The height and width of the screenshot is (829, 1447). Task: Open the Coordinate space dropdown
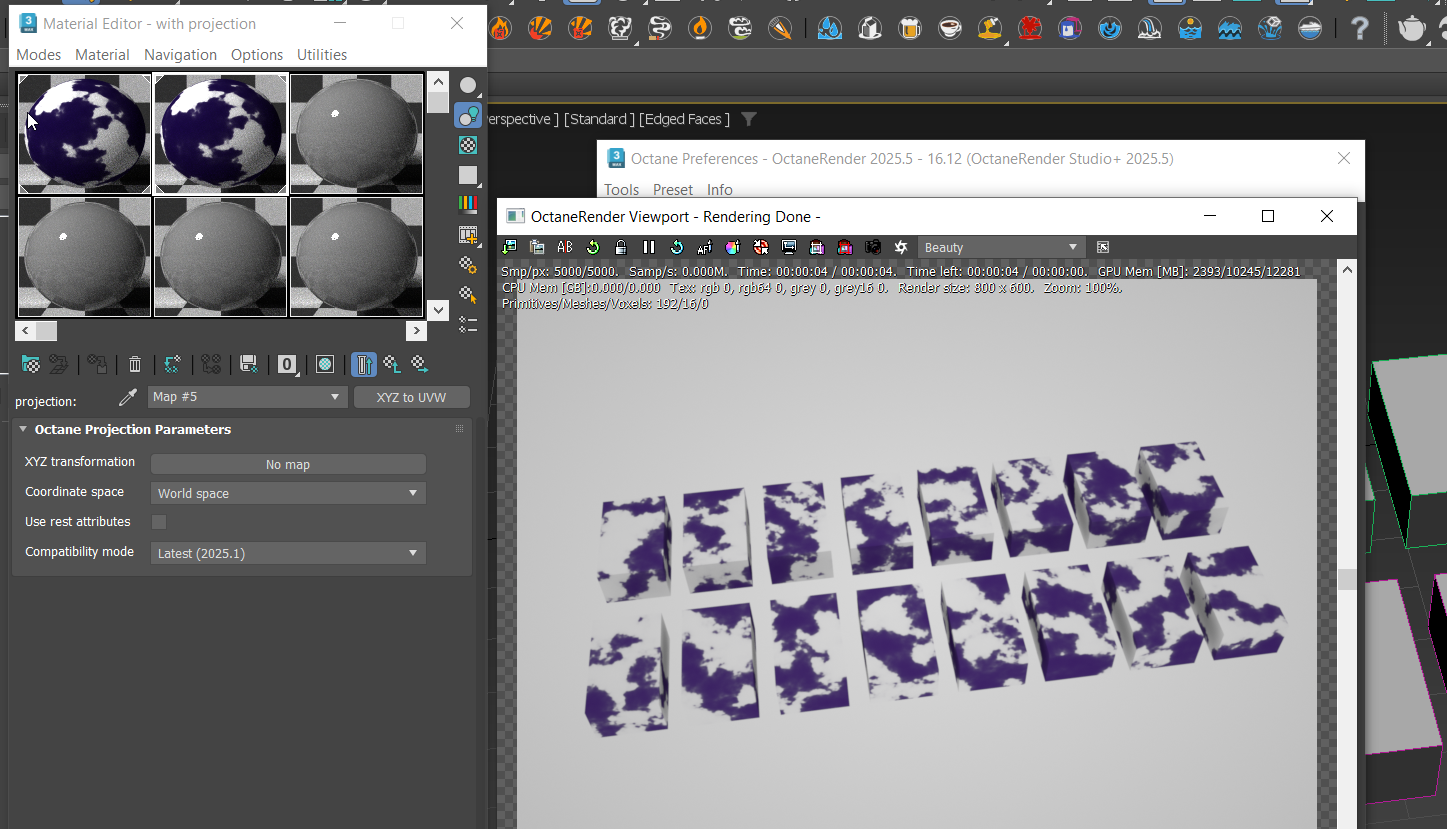(288, 493)
